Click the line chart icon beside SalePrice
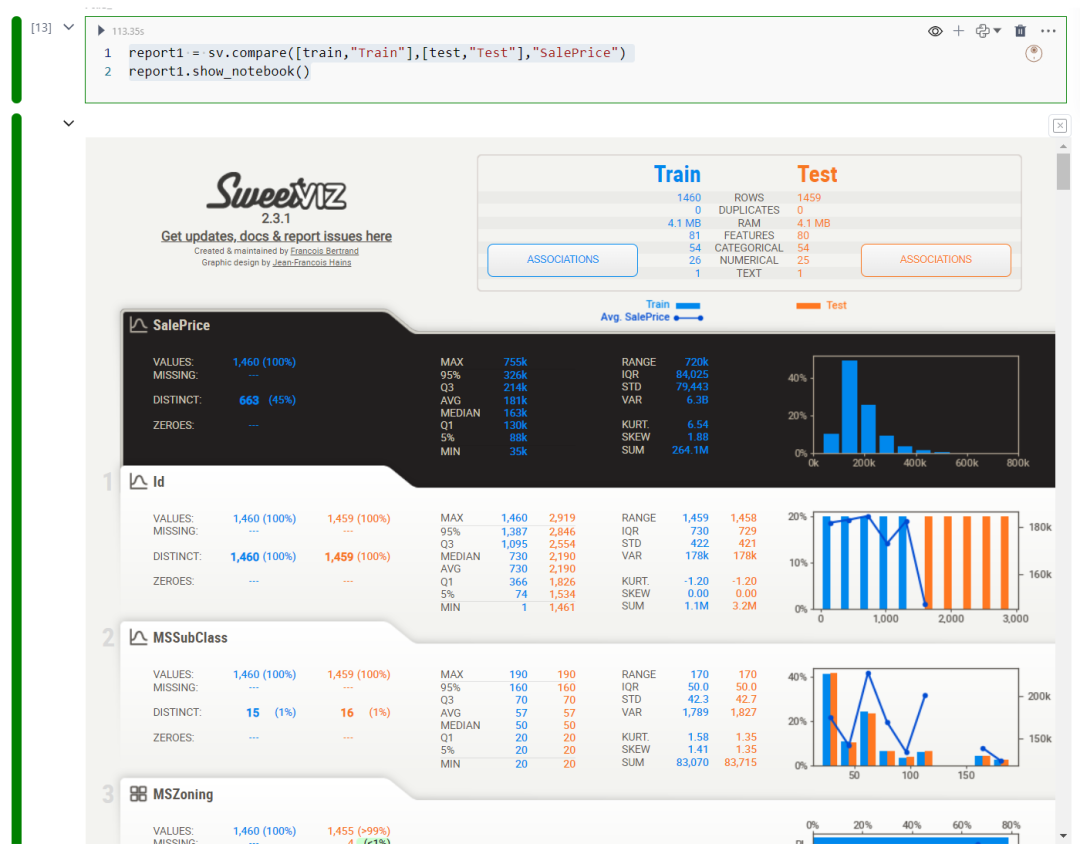Viewport: 1080px width, 854px height. [x=138, y=325]
